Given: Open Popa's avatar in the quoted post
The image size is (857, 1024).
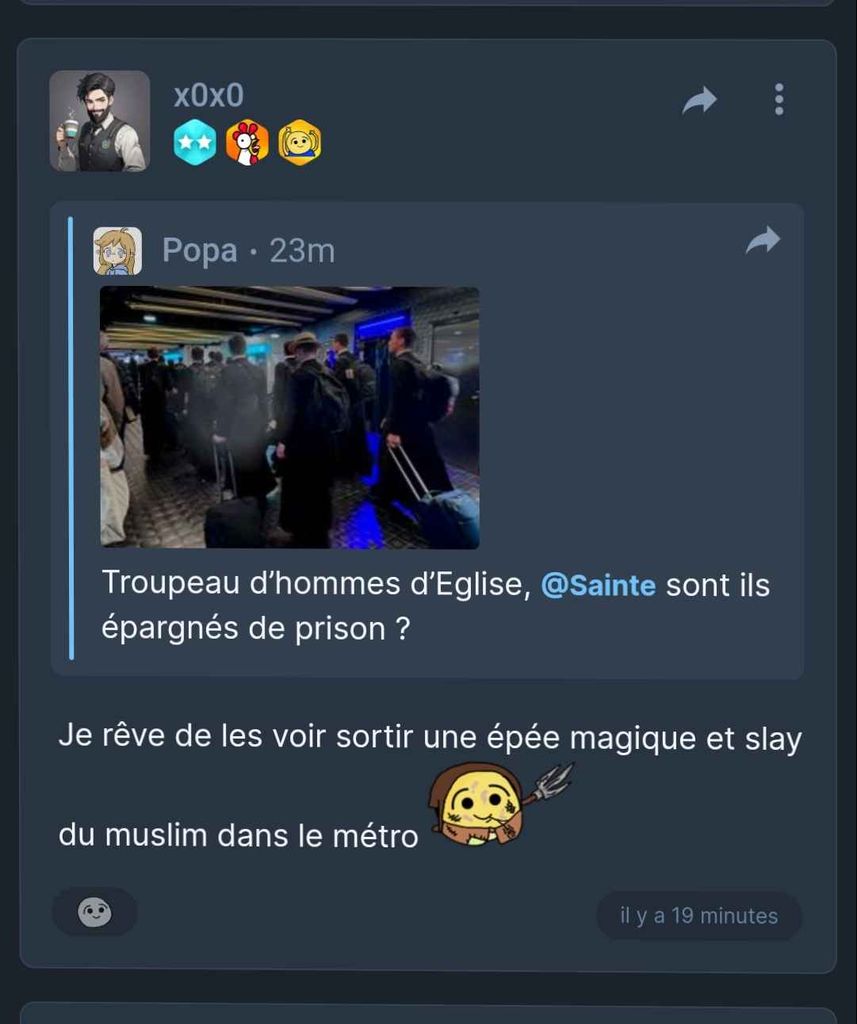Looking at the screenshot, I should [118, 251].
